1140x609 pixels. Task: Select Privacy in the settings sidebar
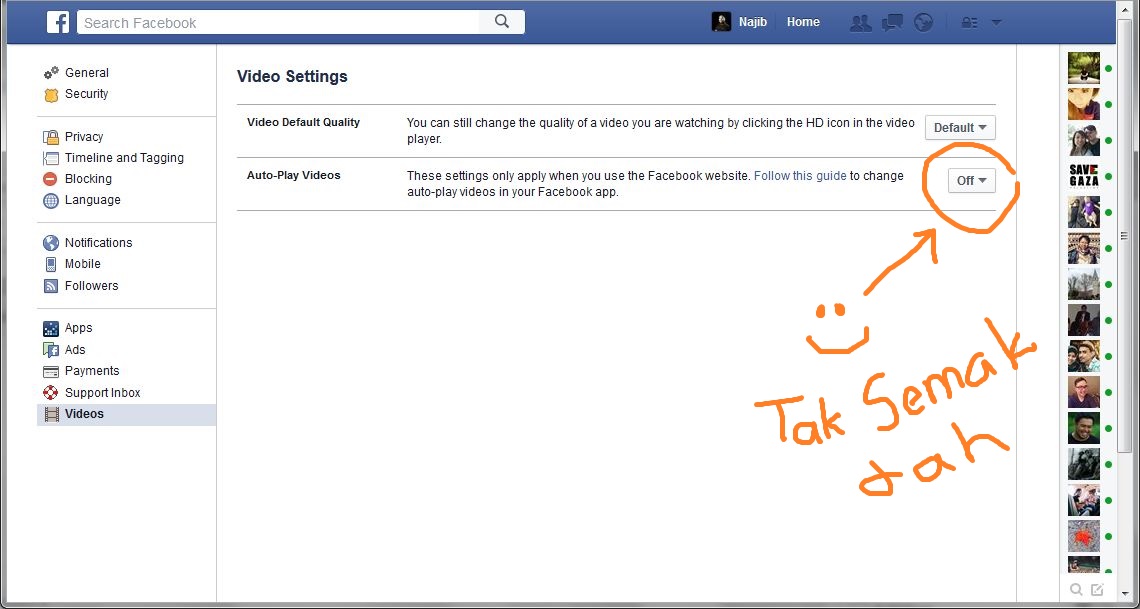pyautogui.click(x=84, y=137)
